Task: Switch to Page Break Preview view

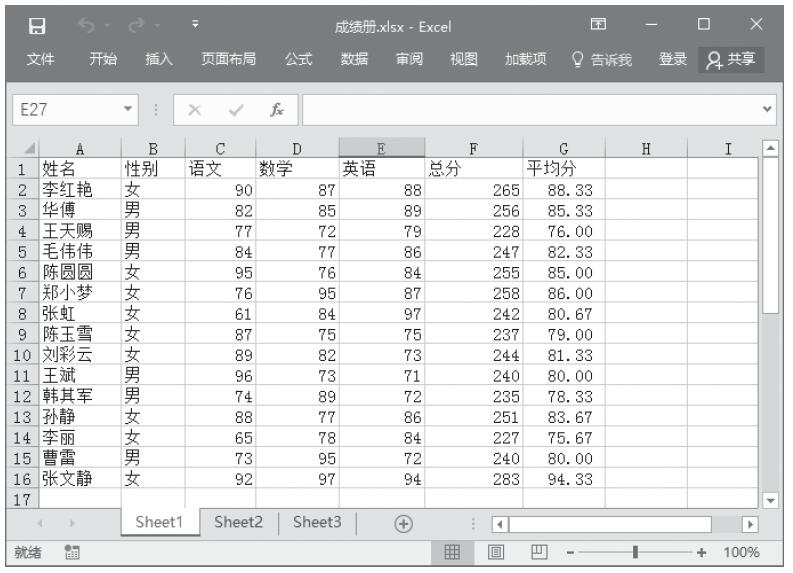Action: click(x=536, y=552)
